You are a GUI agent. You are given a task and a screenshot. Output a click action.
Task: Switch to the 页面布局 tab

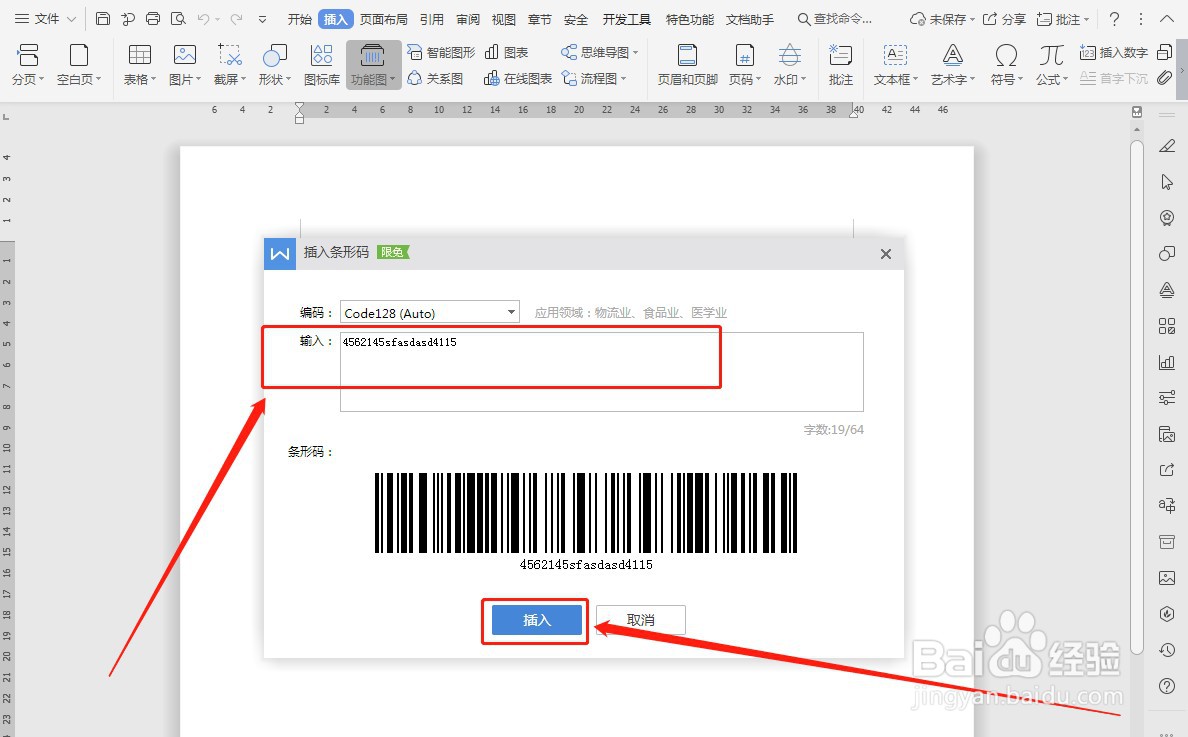(x=383, y=19)
